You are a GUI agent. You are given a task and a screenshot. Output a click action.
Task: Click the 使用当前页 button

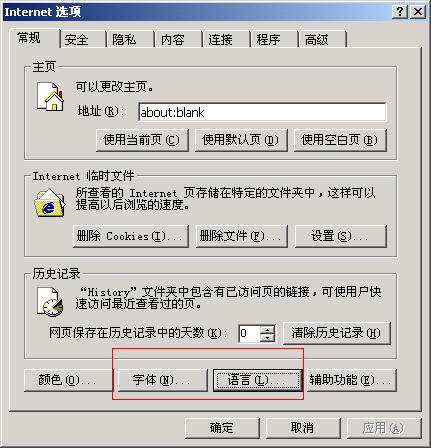pos(142,140)
